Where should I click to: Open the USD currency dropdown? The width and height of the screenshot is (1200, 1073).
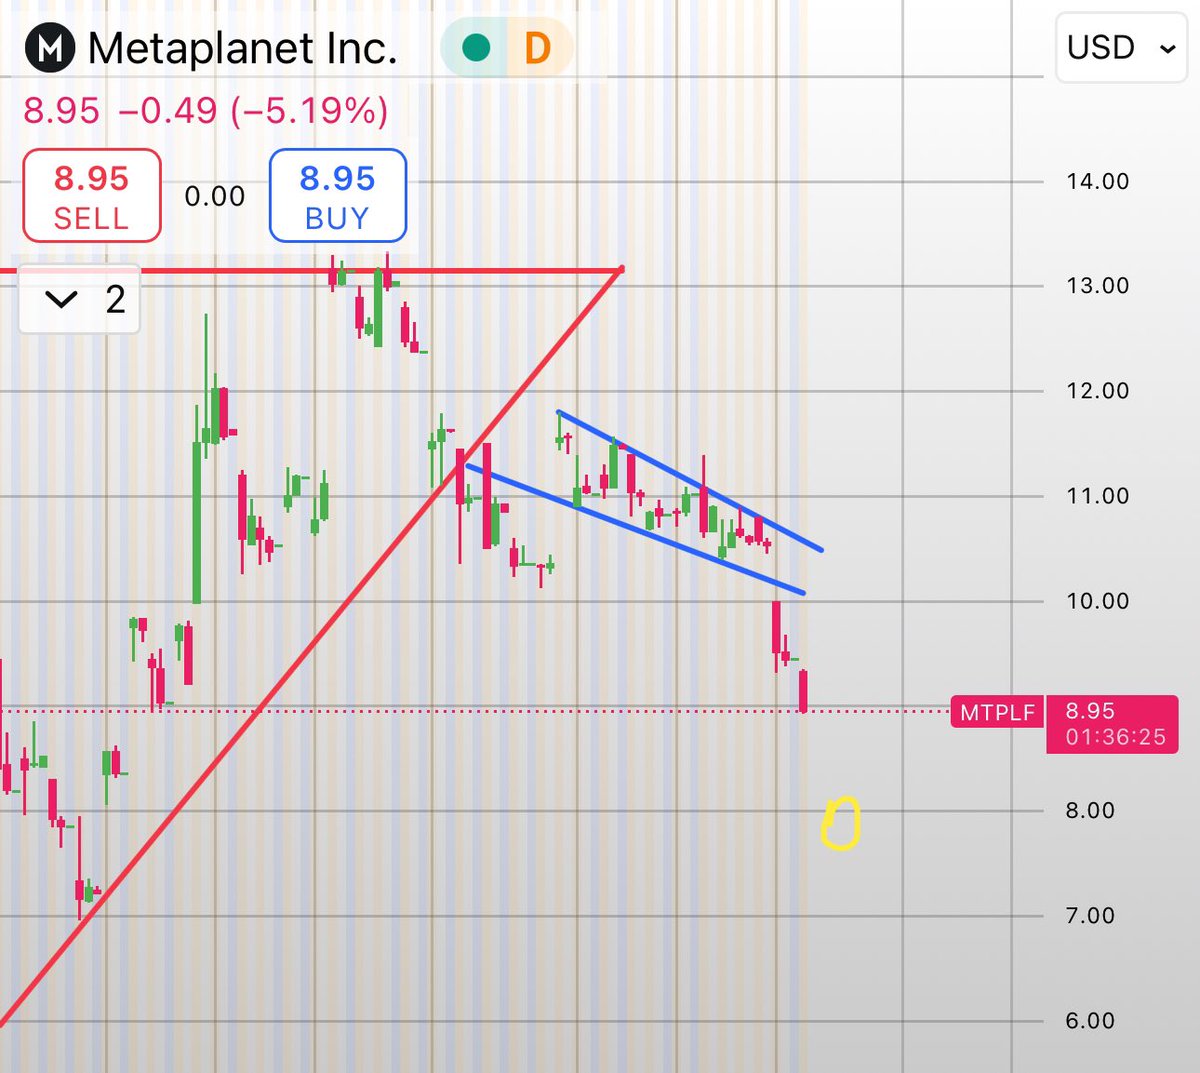[1121, 47]
